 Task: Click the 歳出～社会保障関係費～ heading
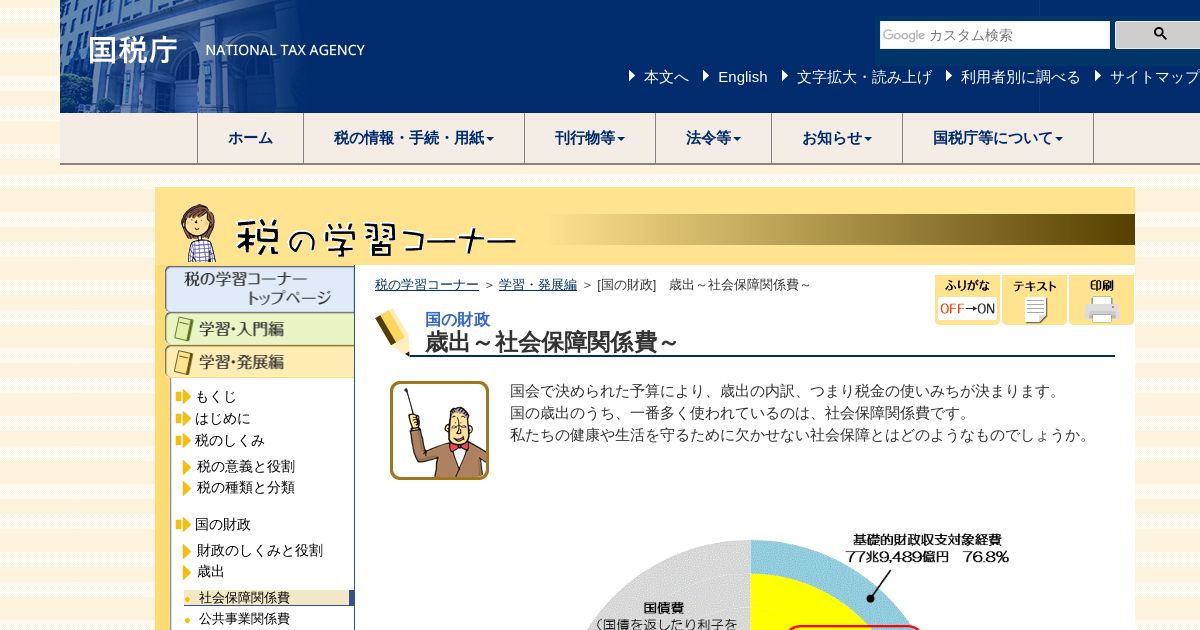coord(551,343)
